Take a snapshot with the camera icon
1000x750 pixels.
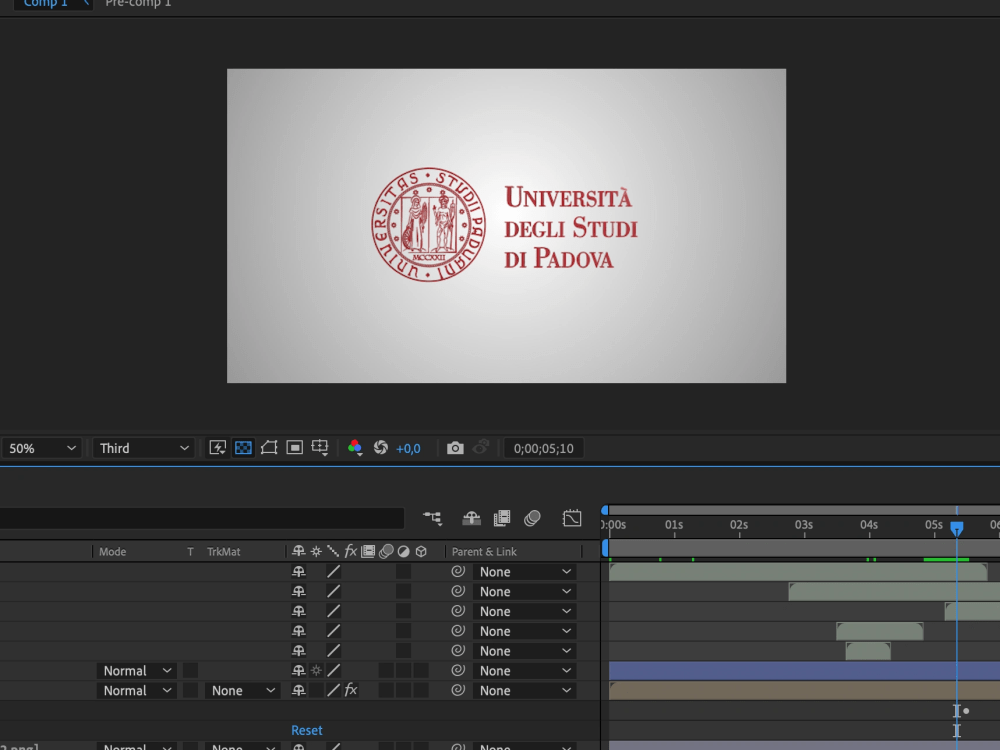(455, 448)
